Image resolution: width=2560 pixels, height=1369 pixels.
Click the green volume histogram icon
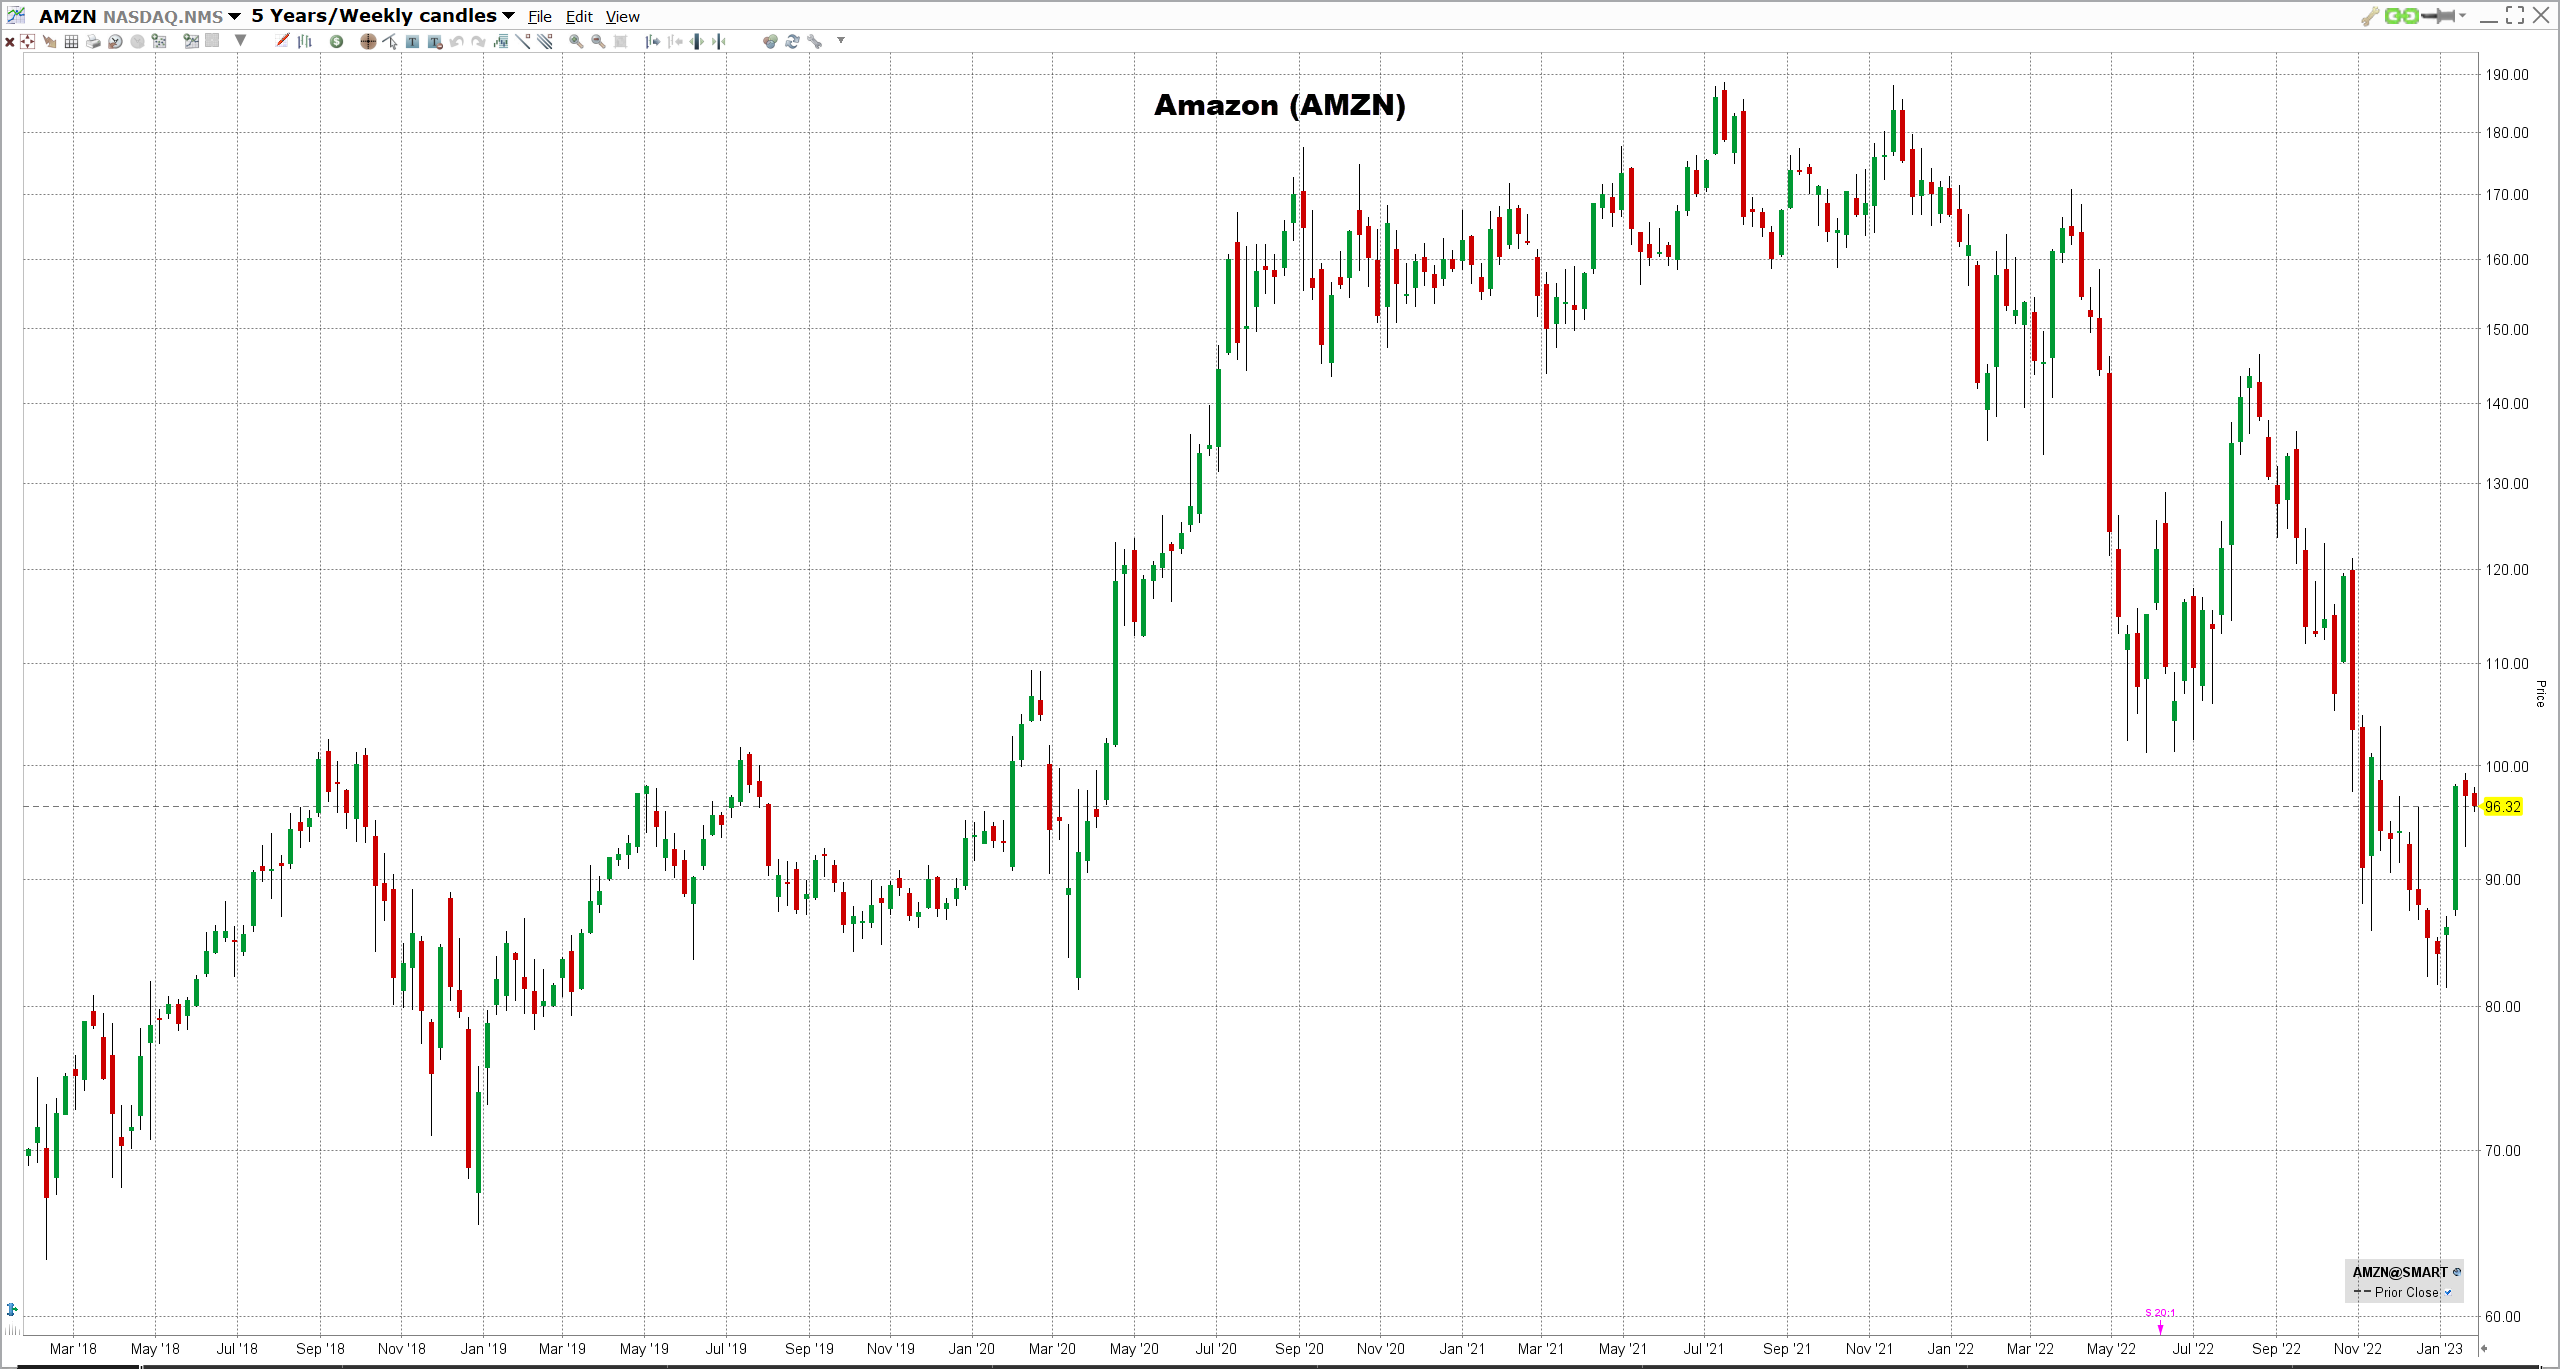pos(501,41)
